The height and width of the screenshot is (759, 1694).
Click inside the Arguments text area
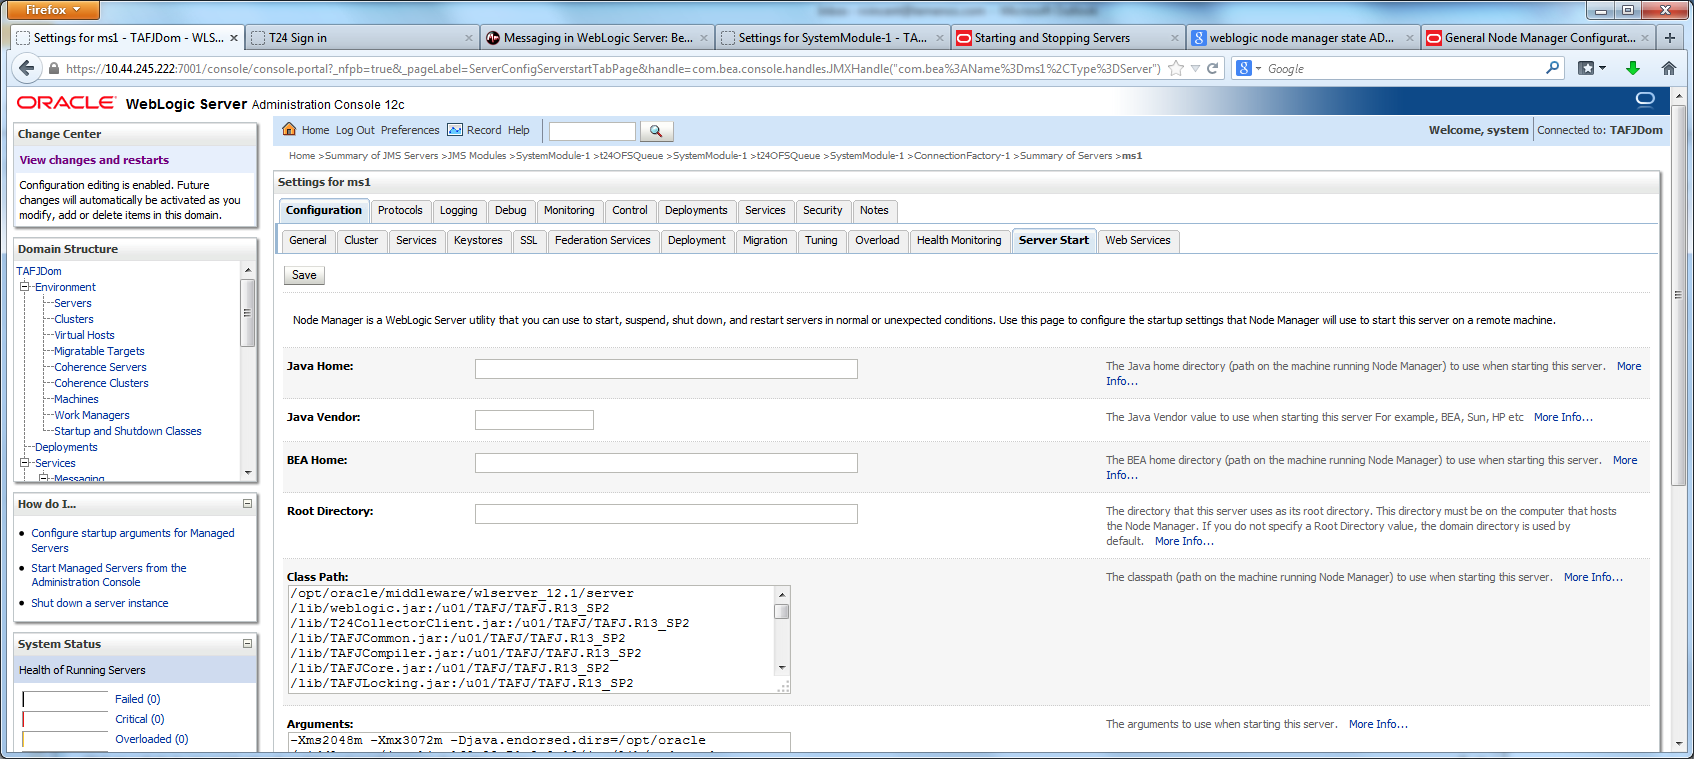pyautogui.click(x=539, y=742)
